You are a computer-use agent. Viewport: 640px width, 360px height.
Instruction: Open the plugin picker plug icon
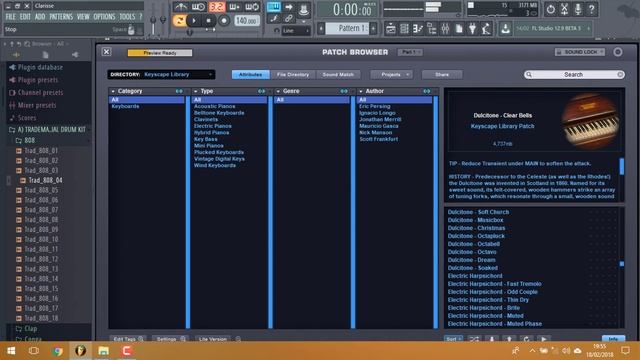(x=472, y=29)
